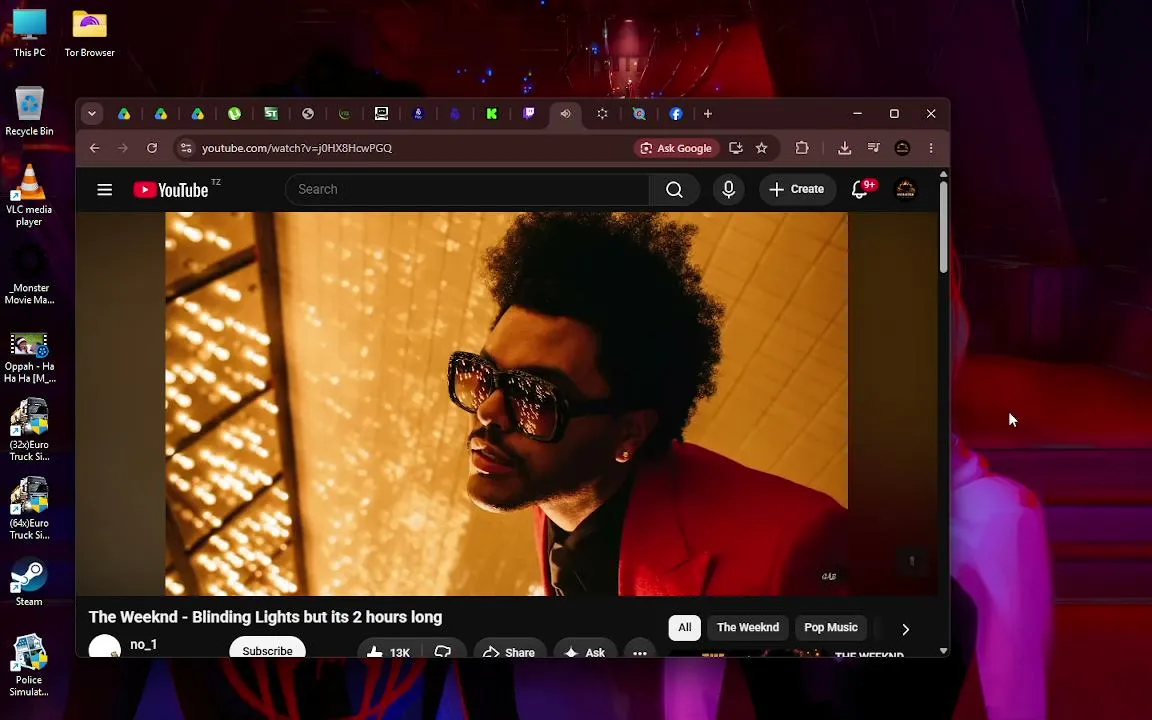Dislike the video with thumbs down

pyautogui.click(x=443, y=651)
